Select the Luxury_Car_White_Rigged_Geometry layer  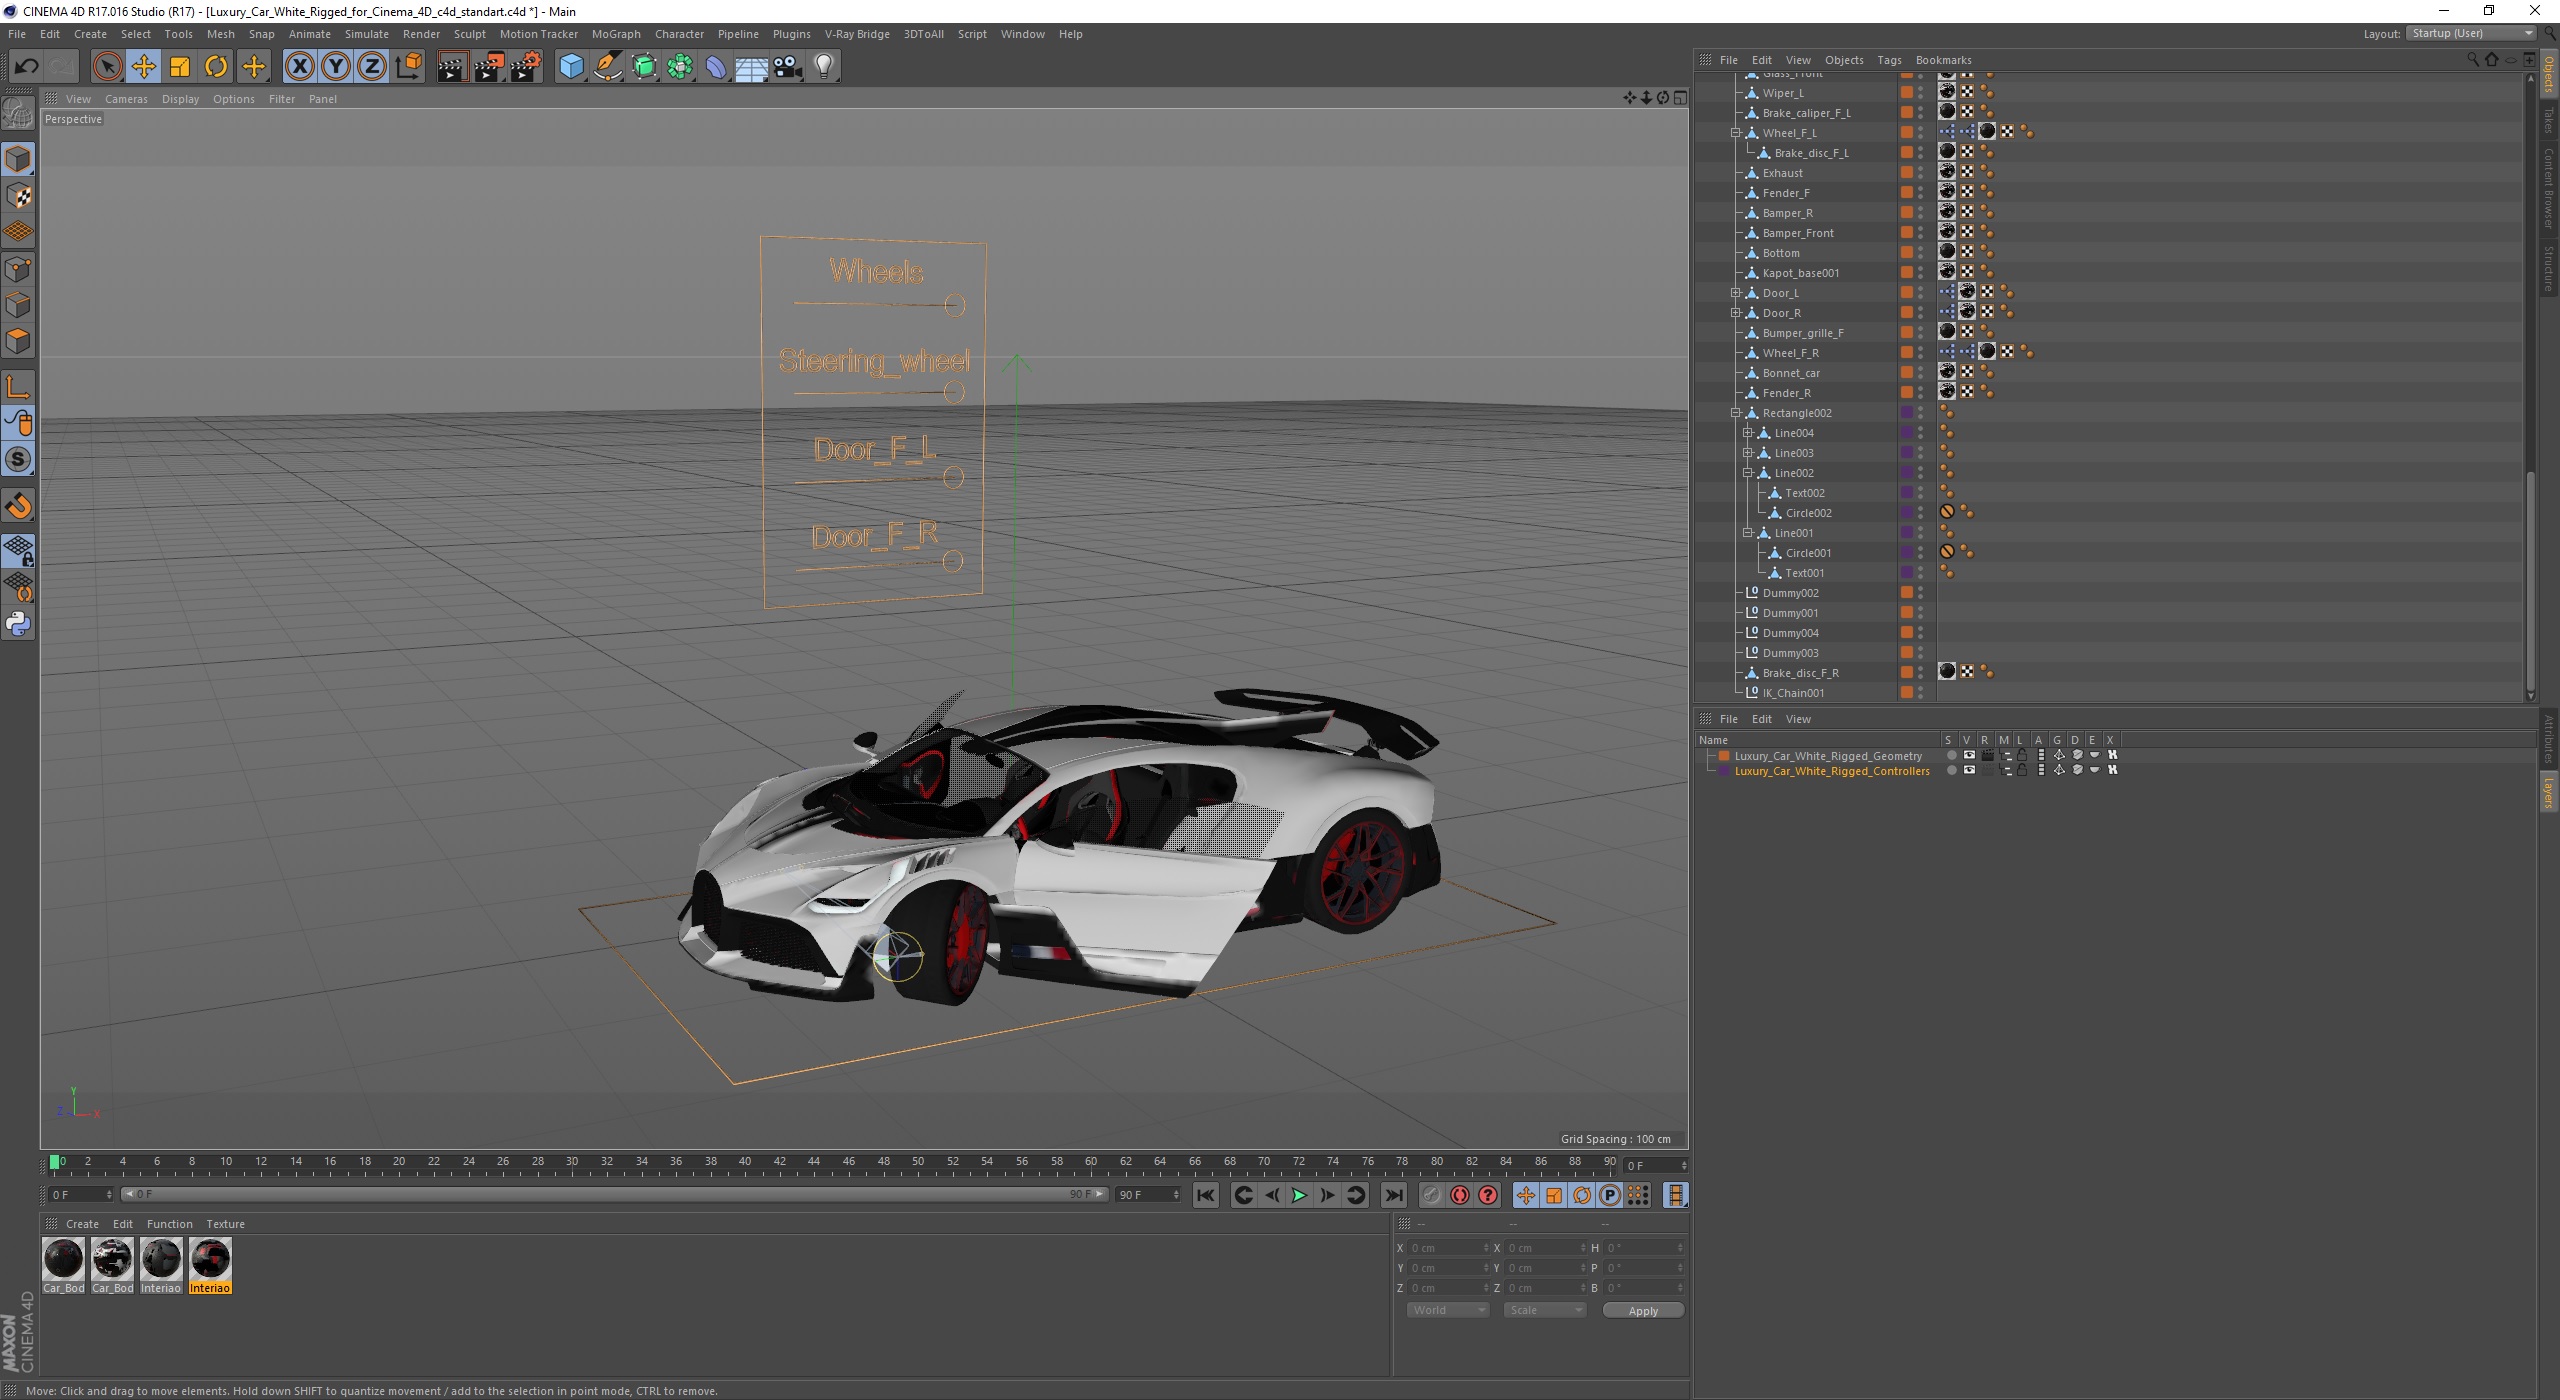(1828, 756)
